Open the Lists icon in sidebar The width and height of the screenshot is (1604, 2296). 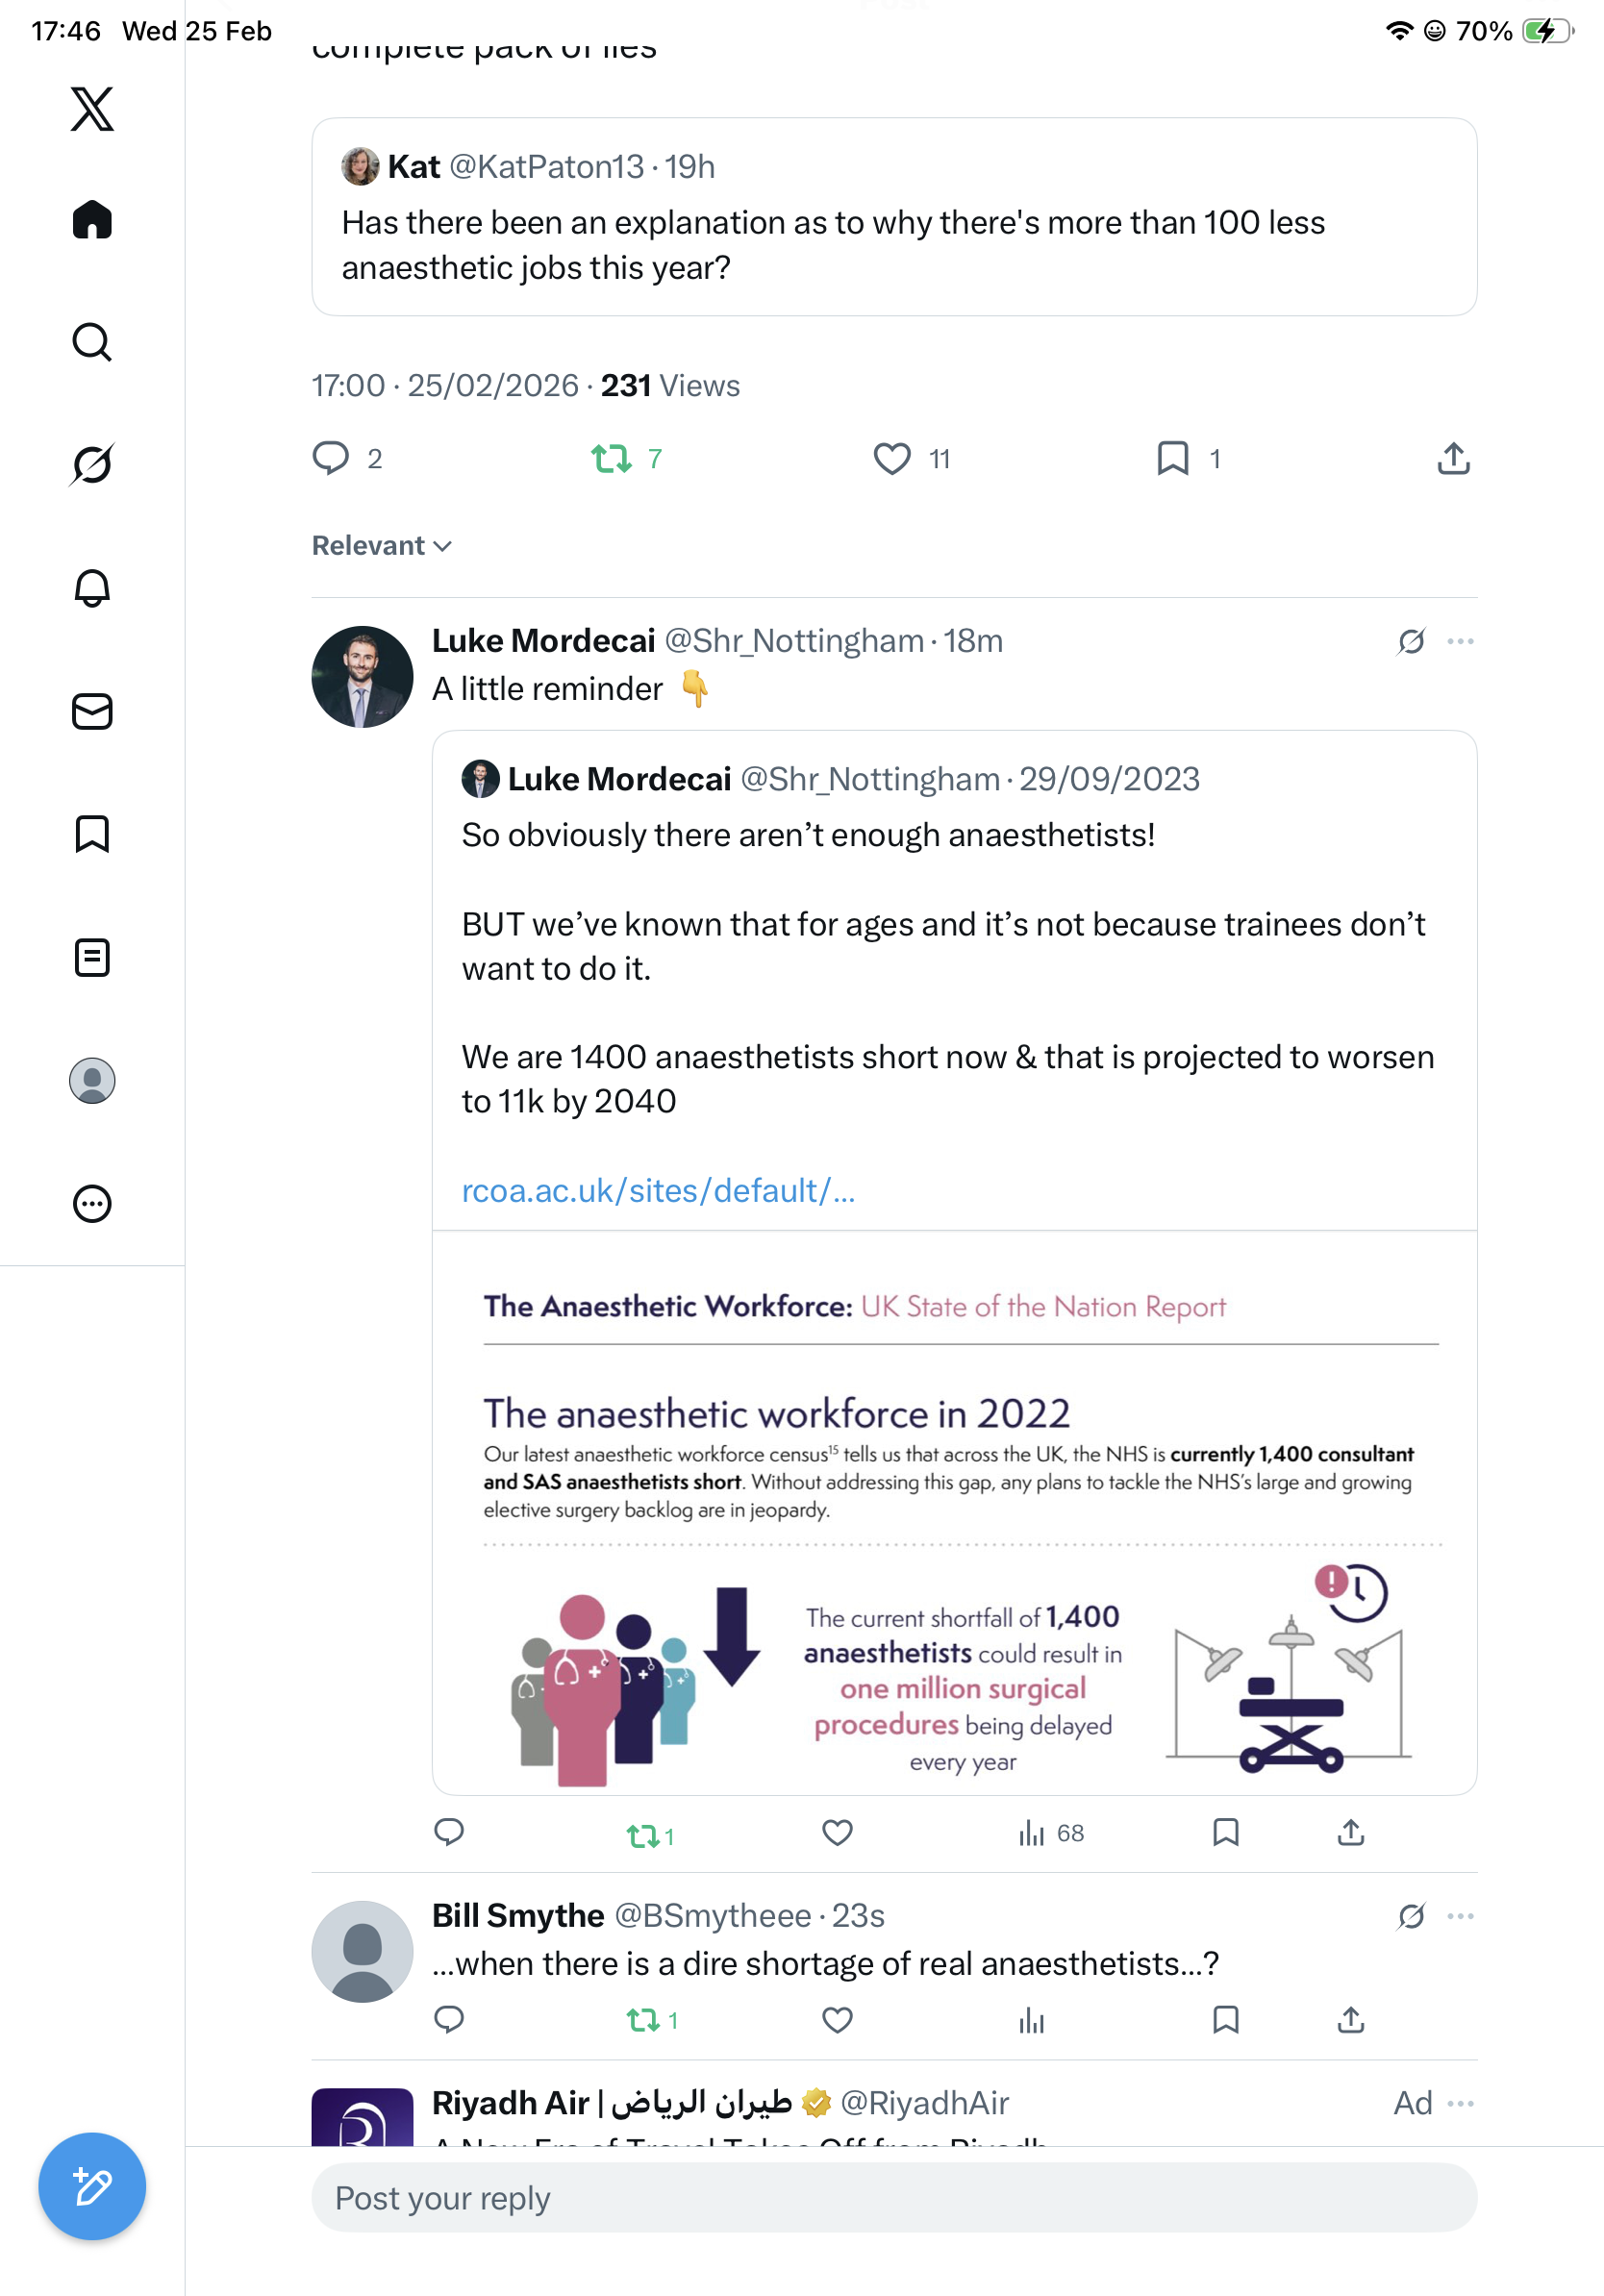[x=92, y=957]
